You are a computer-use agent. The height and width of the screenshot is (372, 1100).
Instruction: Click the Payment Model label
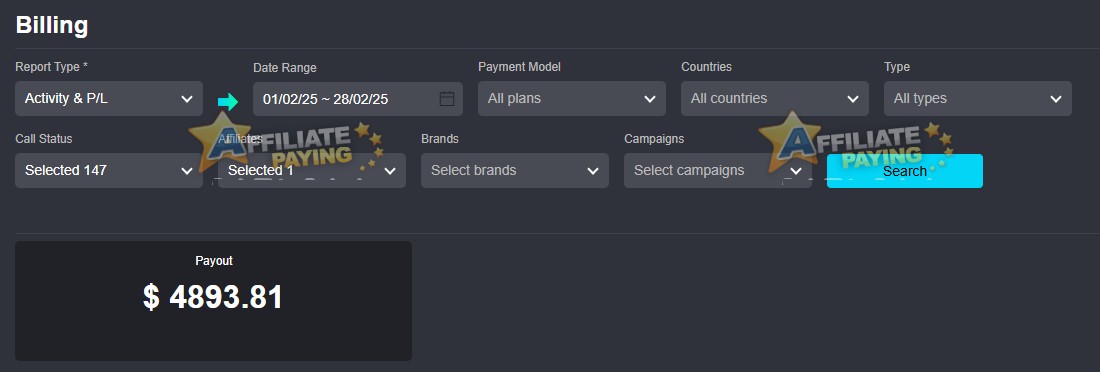(x=519, y=67)
